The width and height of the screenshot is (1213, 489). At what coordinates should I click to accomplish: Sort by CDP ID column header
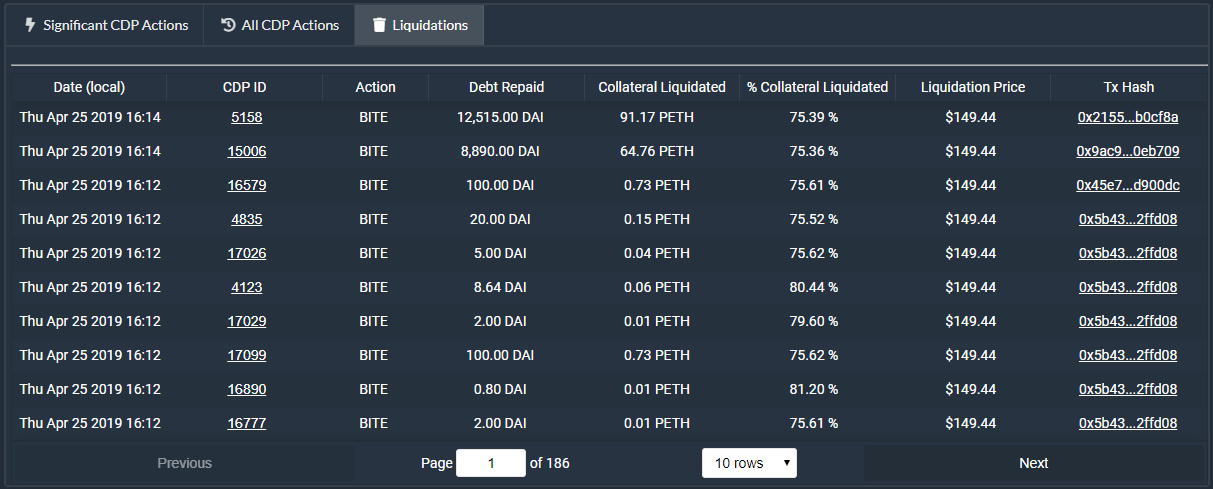245,87
